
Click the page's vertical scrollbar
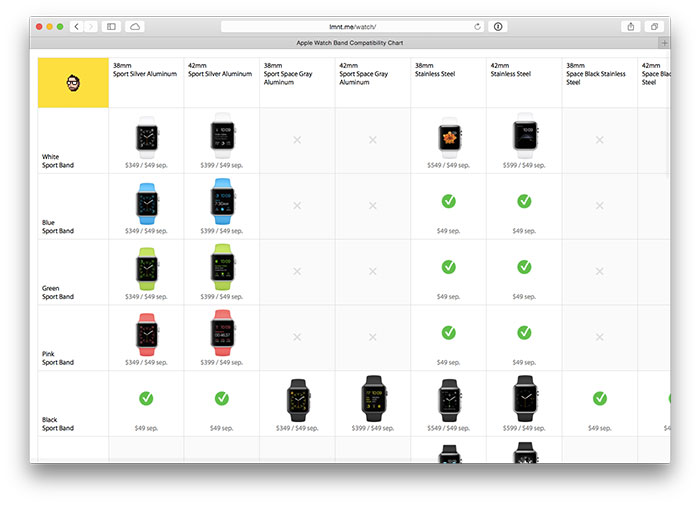pyautogui.click(x=668, y=117)
